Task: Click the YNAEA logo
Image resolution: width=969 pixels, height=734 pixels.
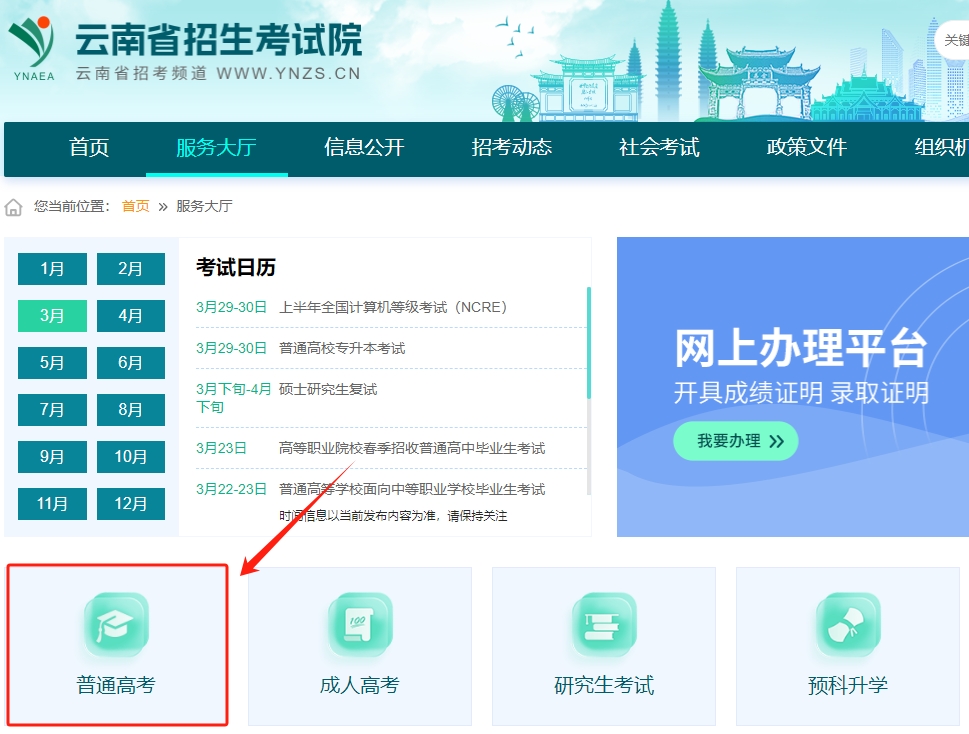Action: coord(33,45)
